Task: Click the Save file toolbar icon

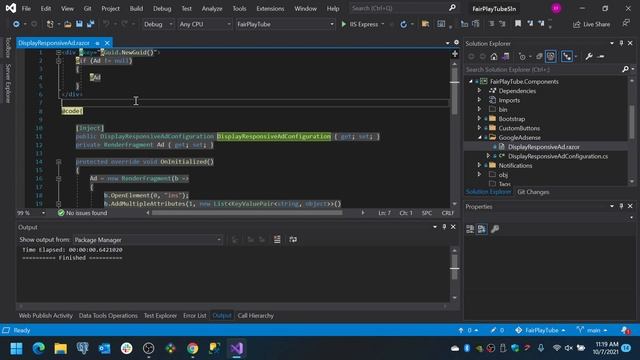Action: (x=79, y=24)
